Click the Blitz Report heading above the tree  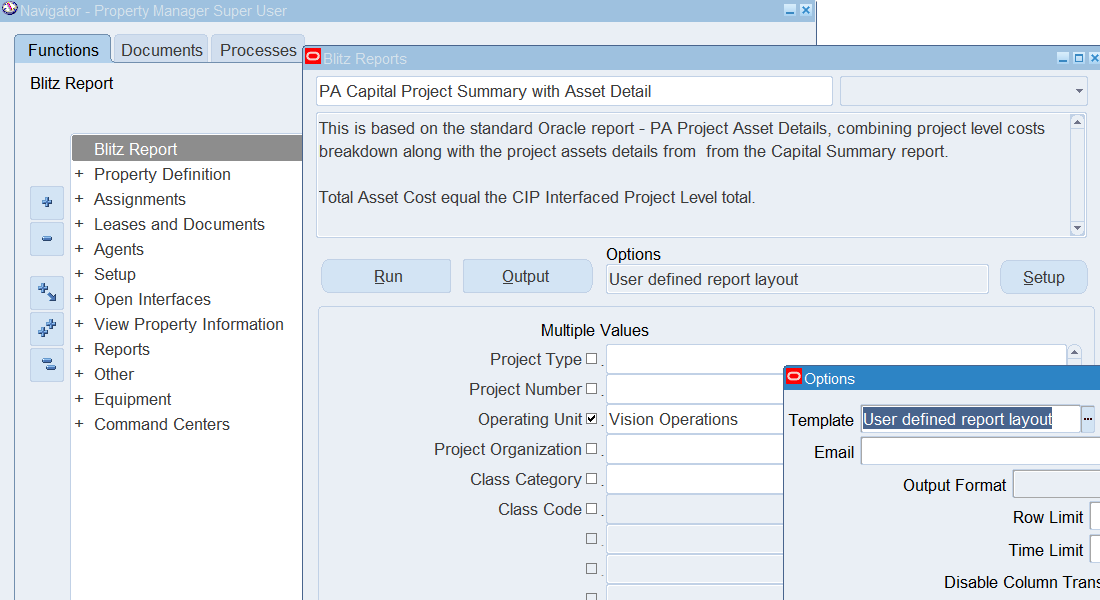(x=72, y=84)
